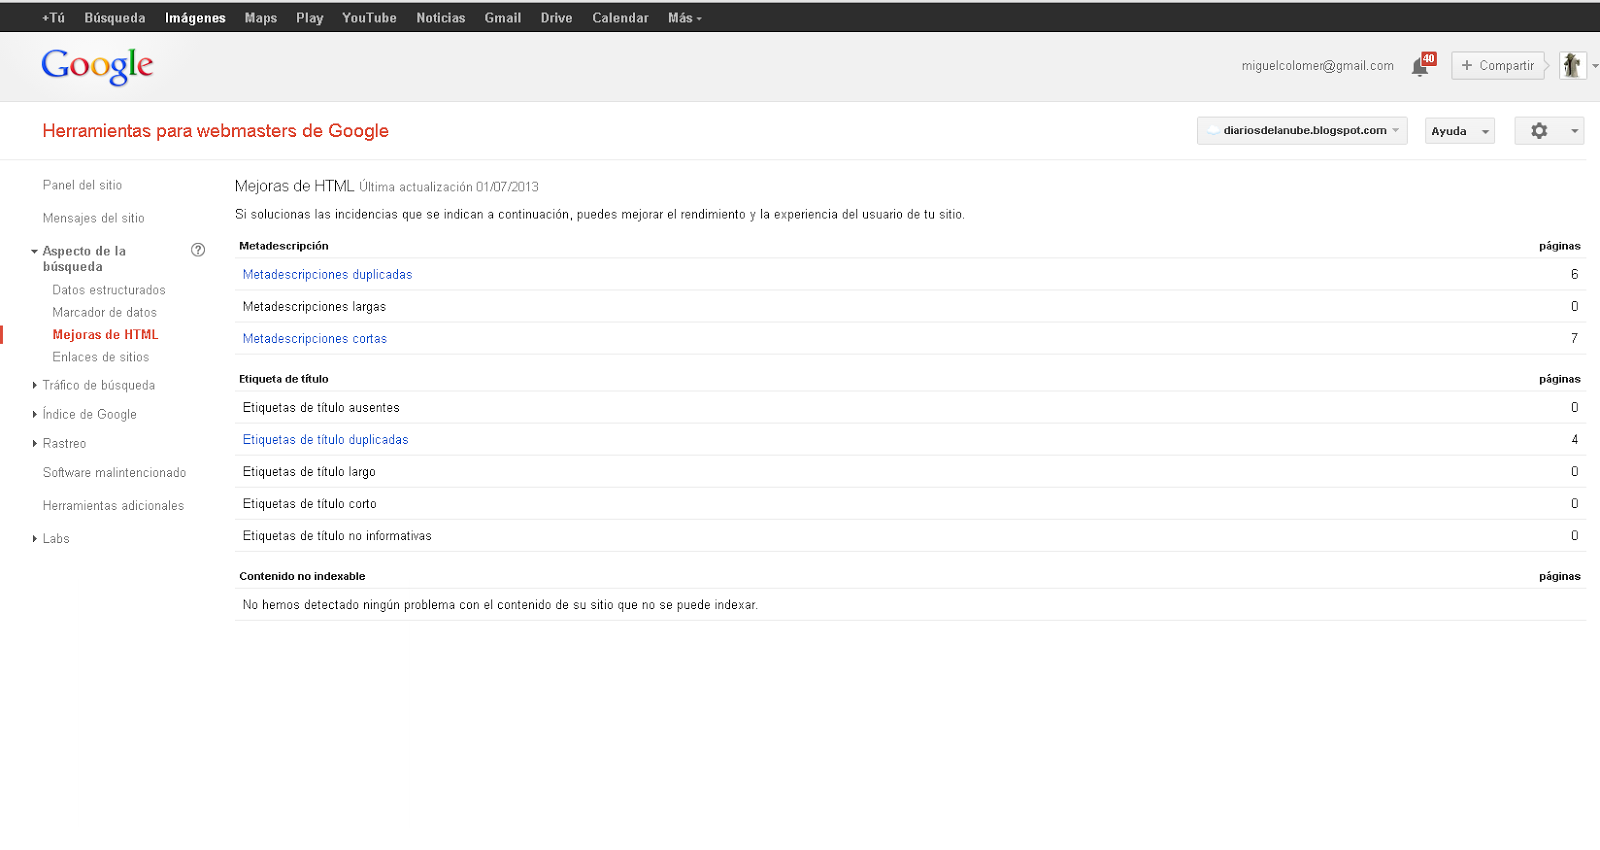The width and height of the screenshot is (1600, 850).
Task: Expand the Labs section
Action: pos(35,538)
